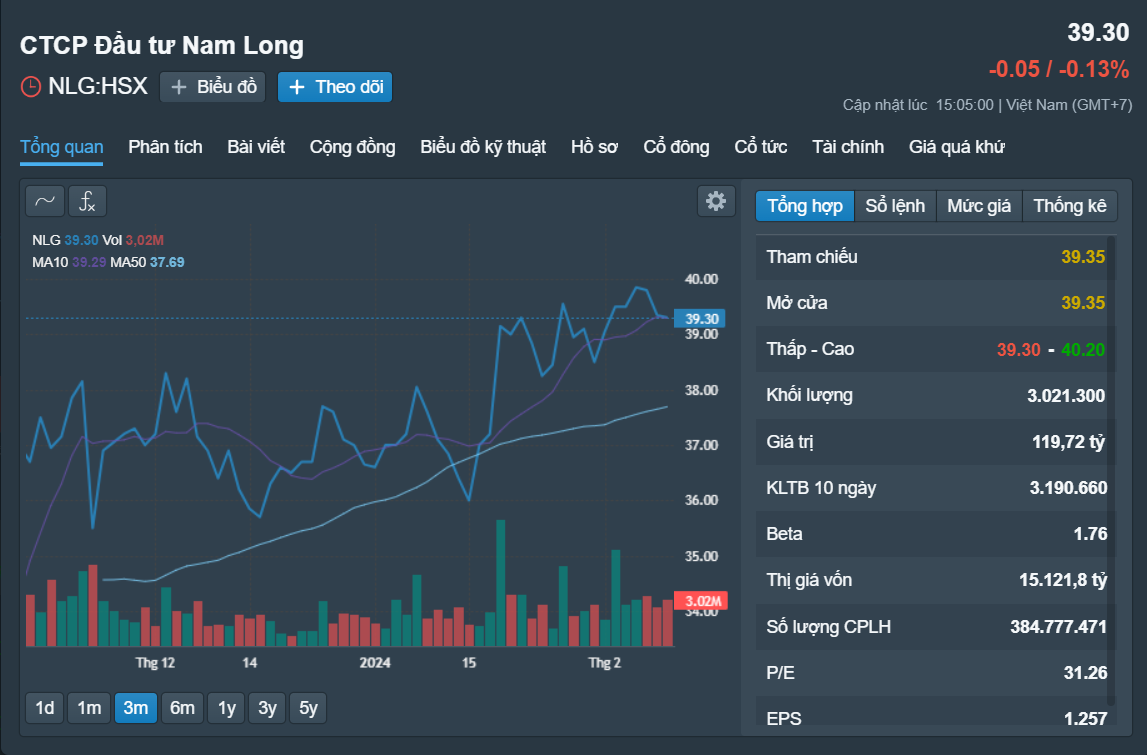Open the Tài chính tab

(x=848, y=147)
